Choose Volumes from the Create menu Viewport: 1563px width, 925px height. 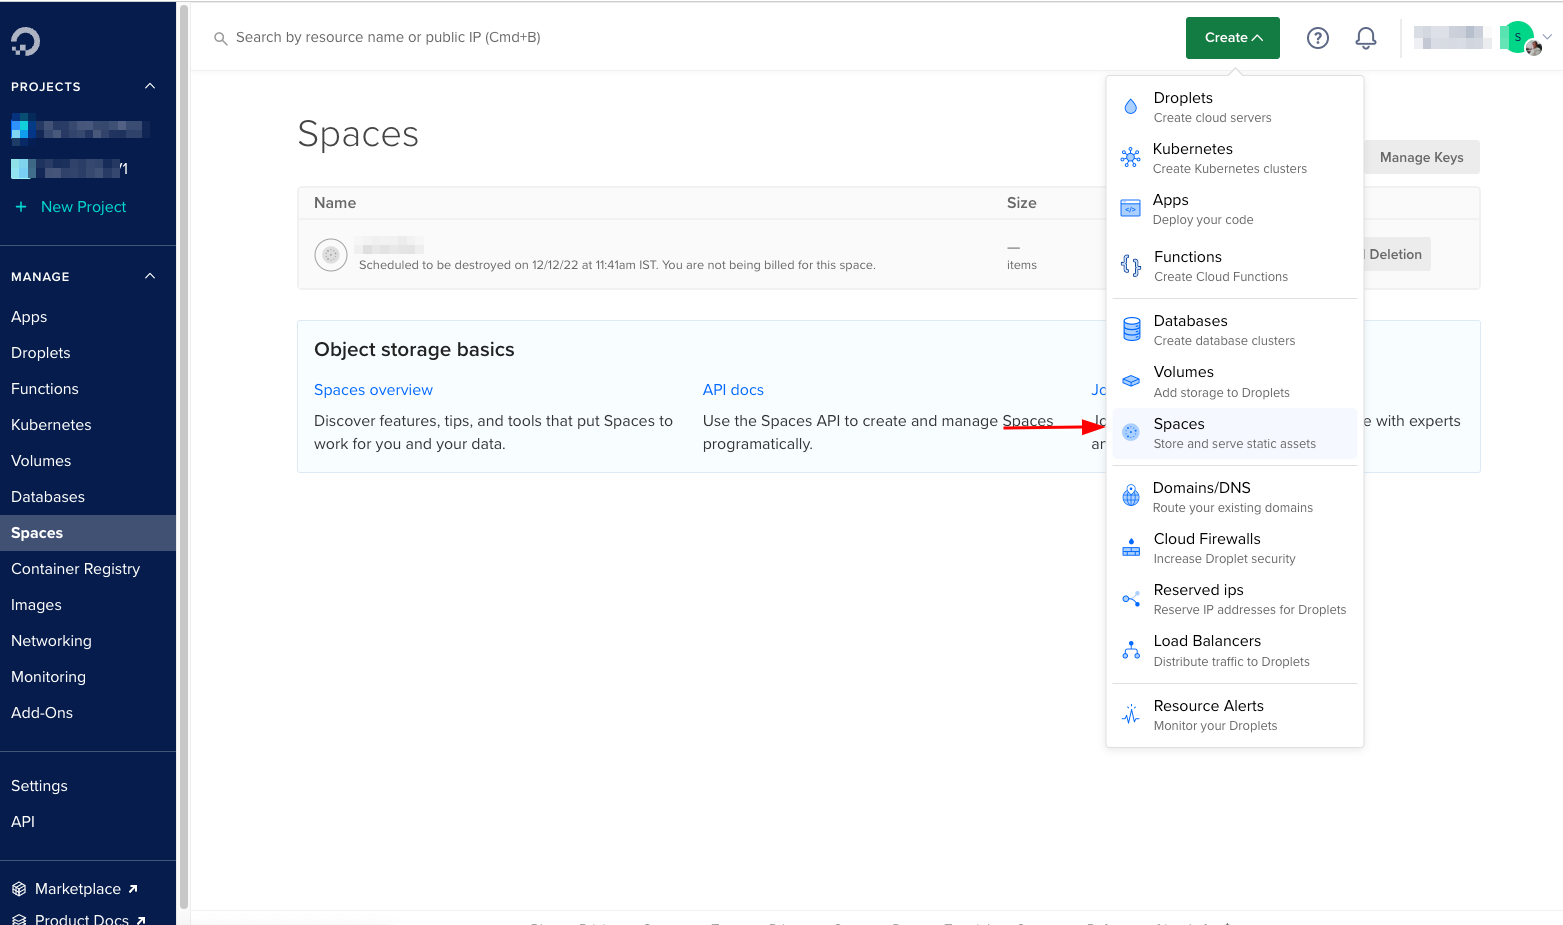[x=1235, y=381]
